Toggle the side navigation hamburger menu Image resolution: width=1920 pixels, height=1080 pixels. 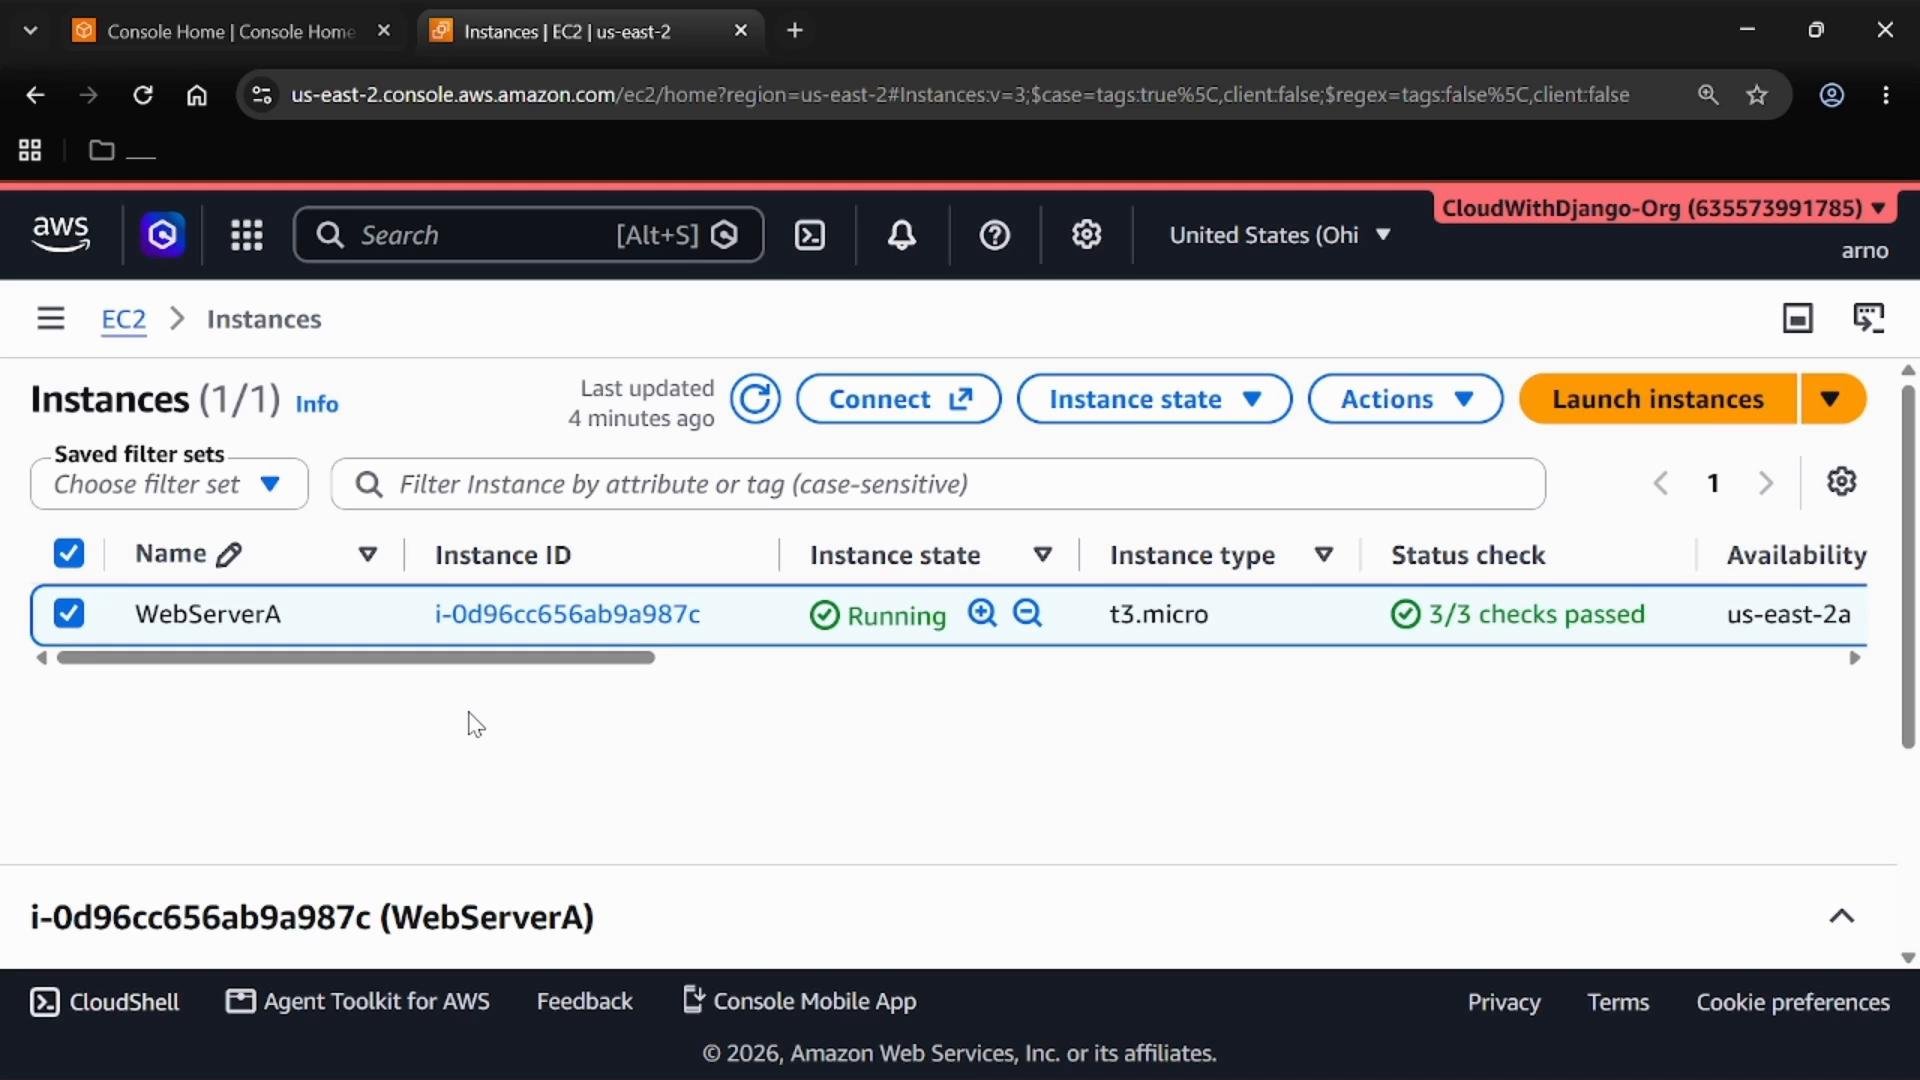pos(50,319)
